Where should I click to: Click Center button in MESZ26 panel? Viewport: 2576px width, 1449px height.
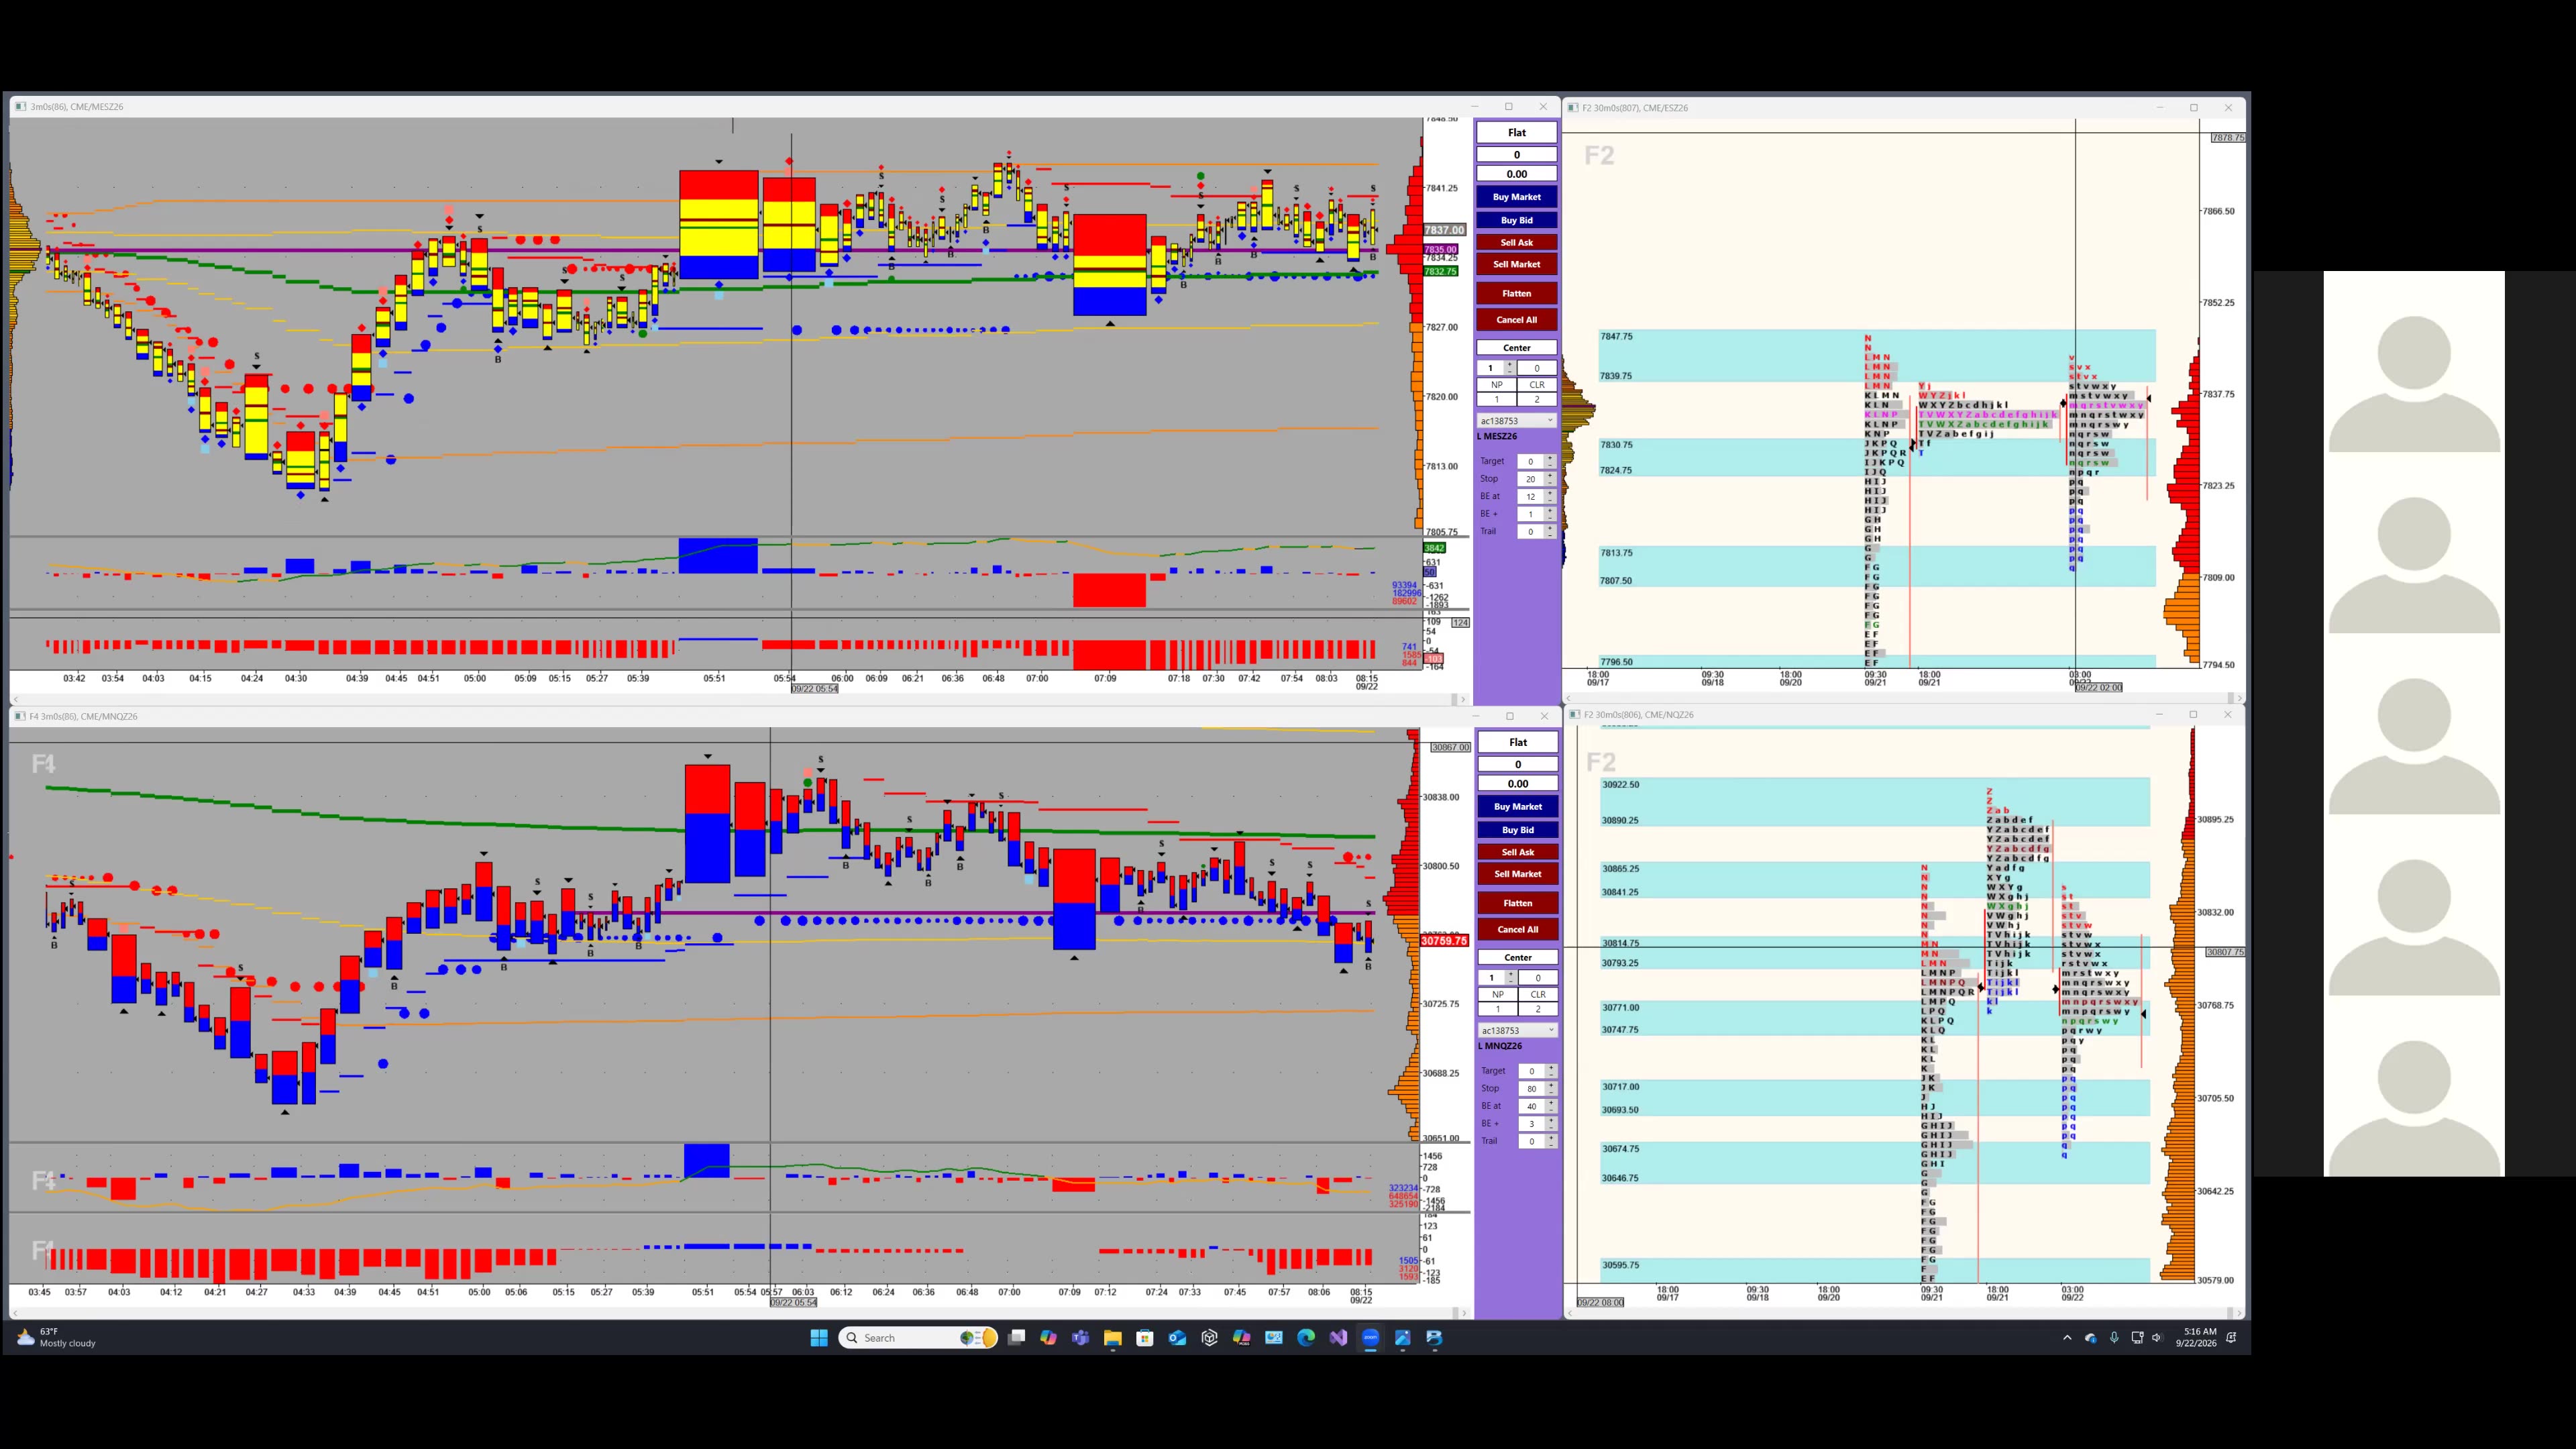click(1516, 348)
